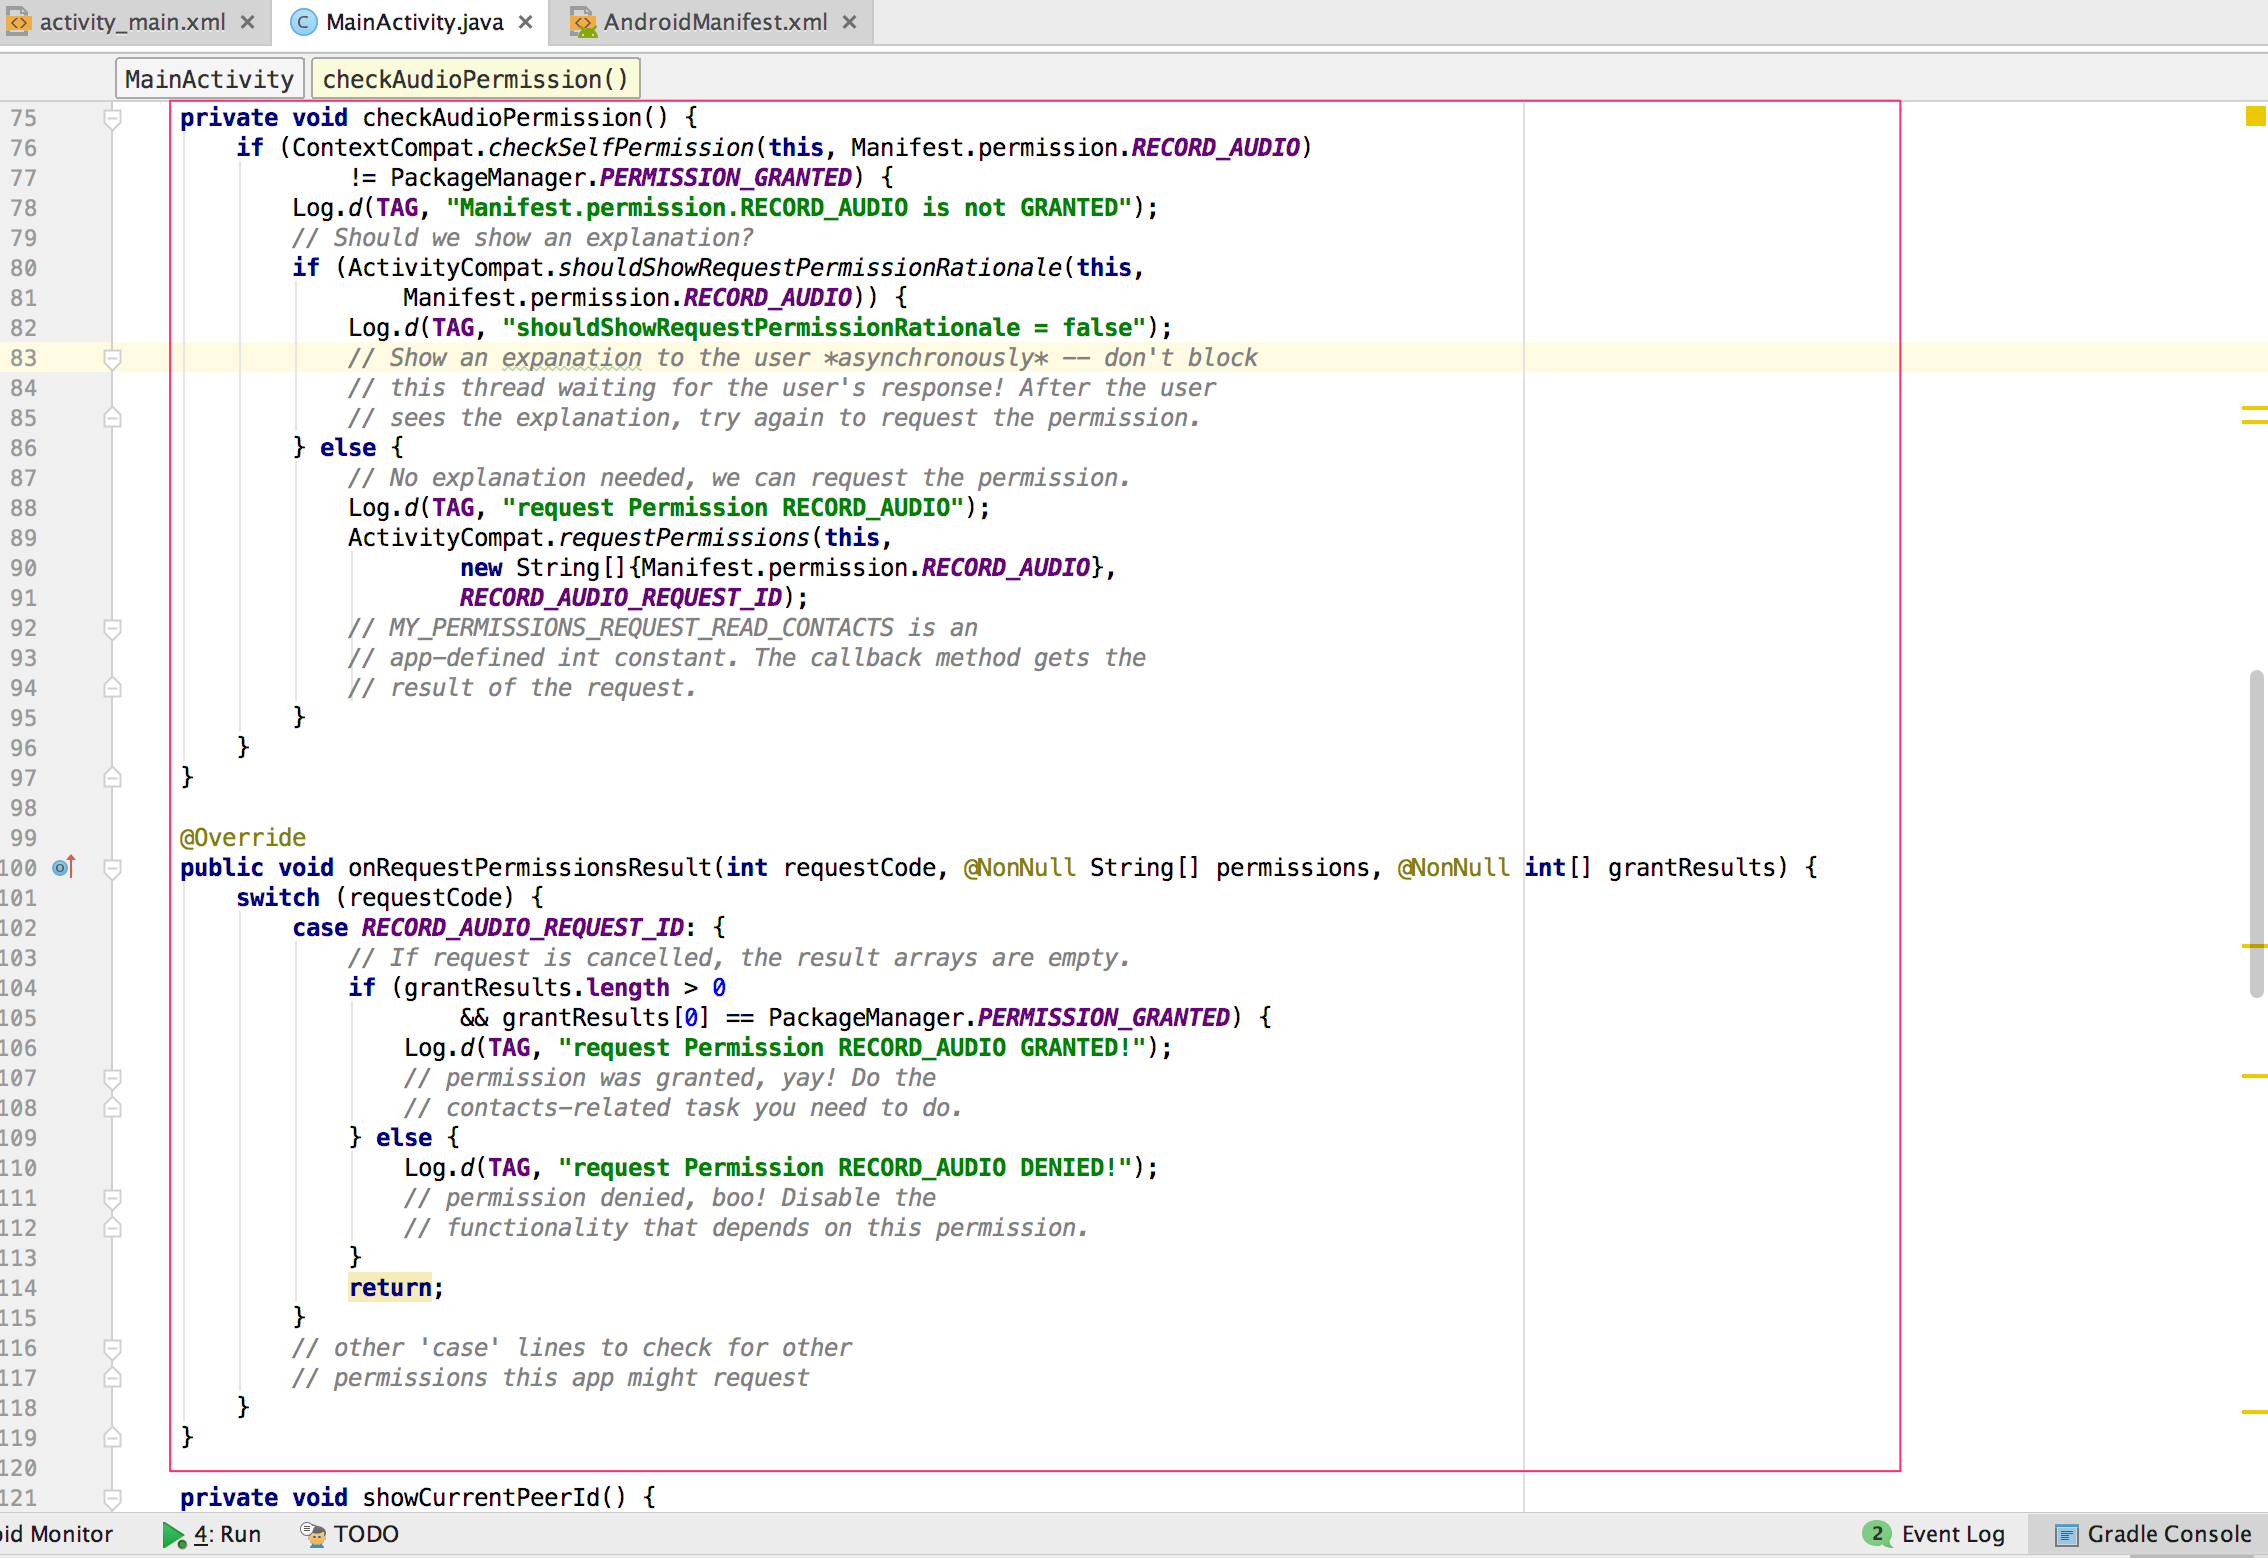
Task: Toggle the Android Monitor tool window
Action: point(55,1533)
